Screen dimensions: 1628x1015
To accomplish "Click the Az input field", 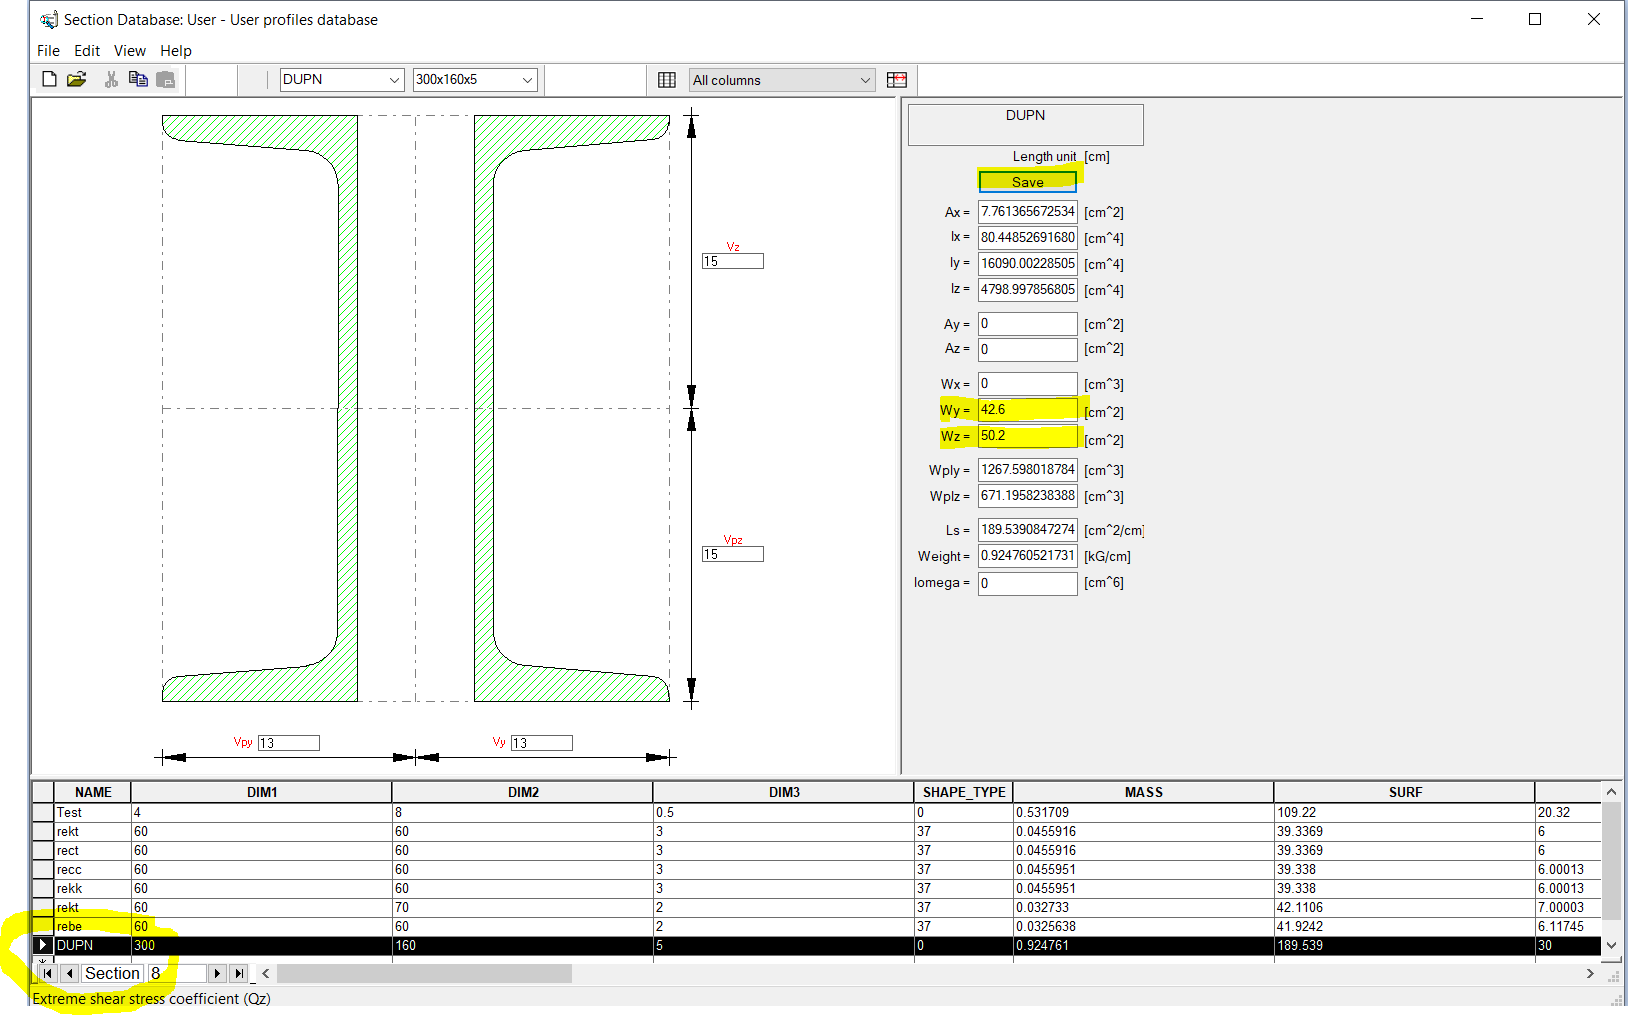I will pos(1027,350).
